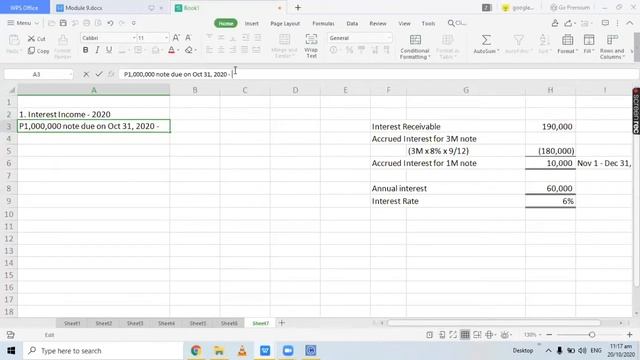The height and width of the screenshot is (360, 640).
Task: Click the Windows Start button
Action: tap(11, 351)
